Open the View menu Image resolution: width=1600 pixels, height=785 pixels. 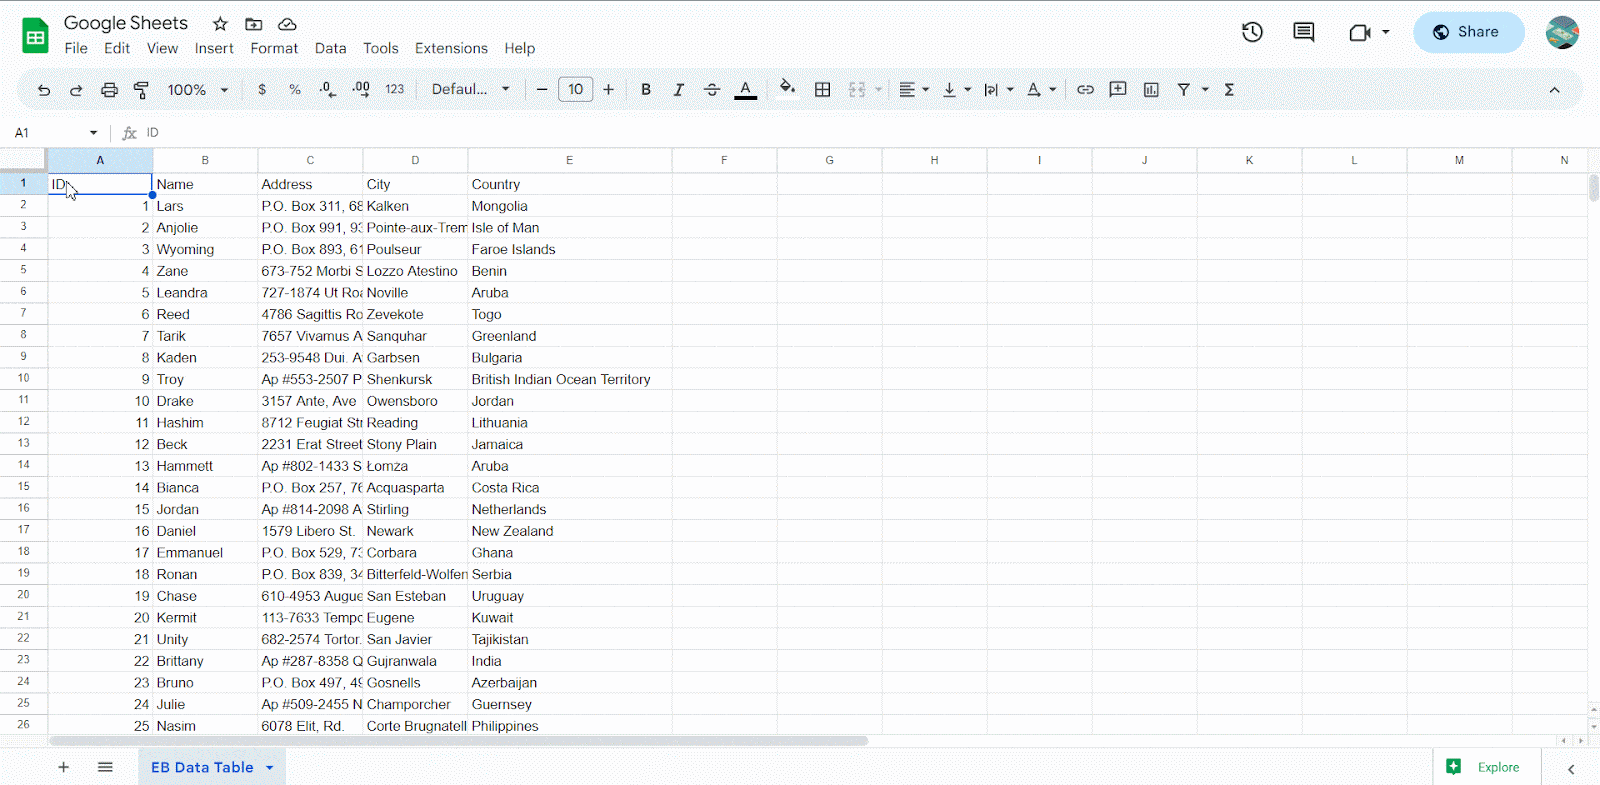162,48
